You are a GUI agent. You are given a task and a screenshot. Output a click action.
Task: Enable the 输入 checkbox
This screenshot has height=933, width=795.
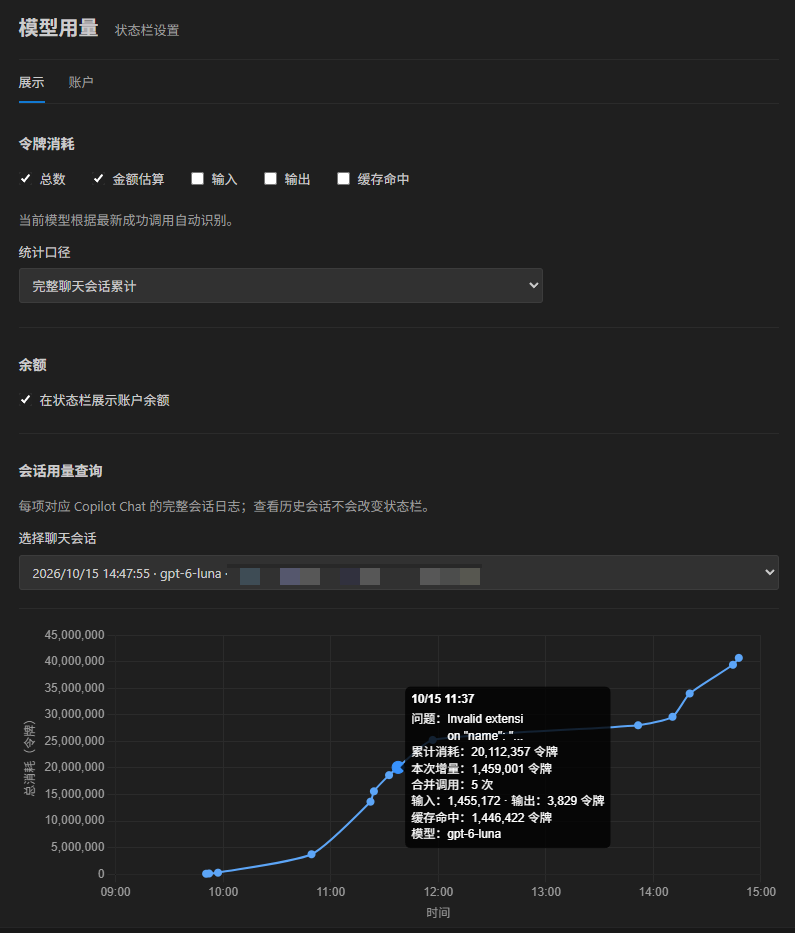click(198, 179)
